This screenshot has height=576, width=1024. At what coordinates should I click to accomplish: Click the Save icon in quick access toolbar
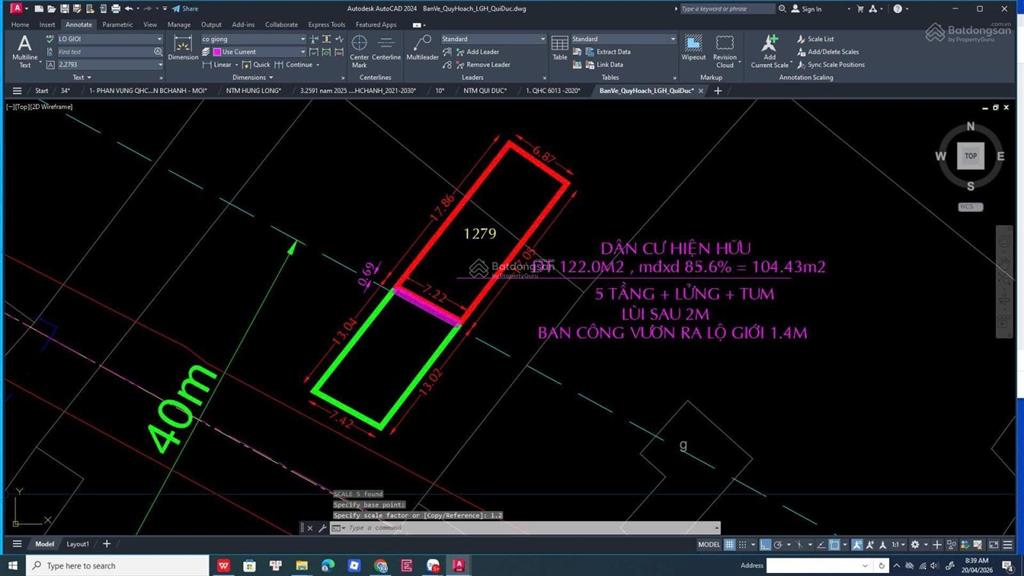tap(64, 8)
